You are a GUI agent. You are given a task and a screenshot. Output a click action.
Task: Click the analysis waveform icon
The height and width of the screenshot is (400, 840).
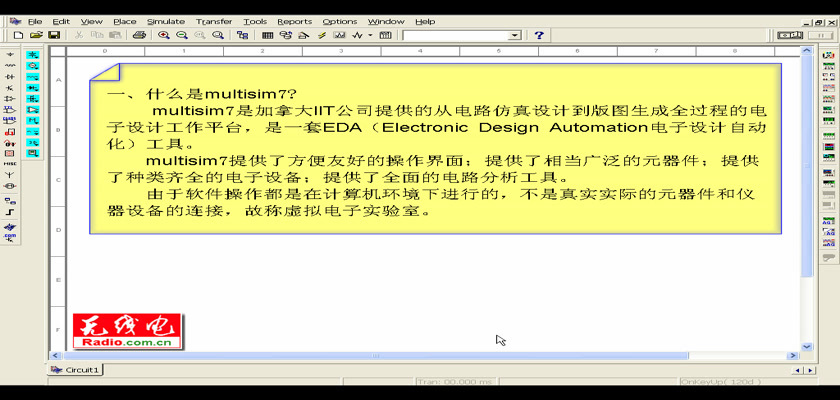(x=357, y=35)
